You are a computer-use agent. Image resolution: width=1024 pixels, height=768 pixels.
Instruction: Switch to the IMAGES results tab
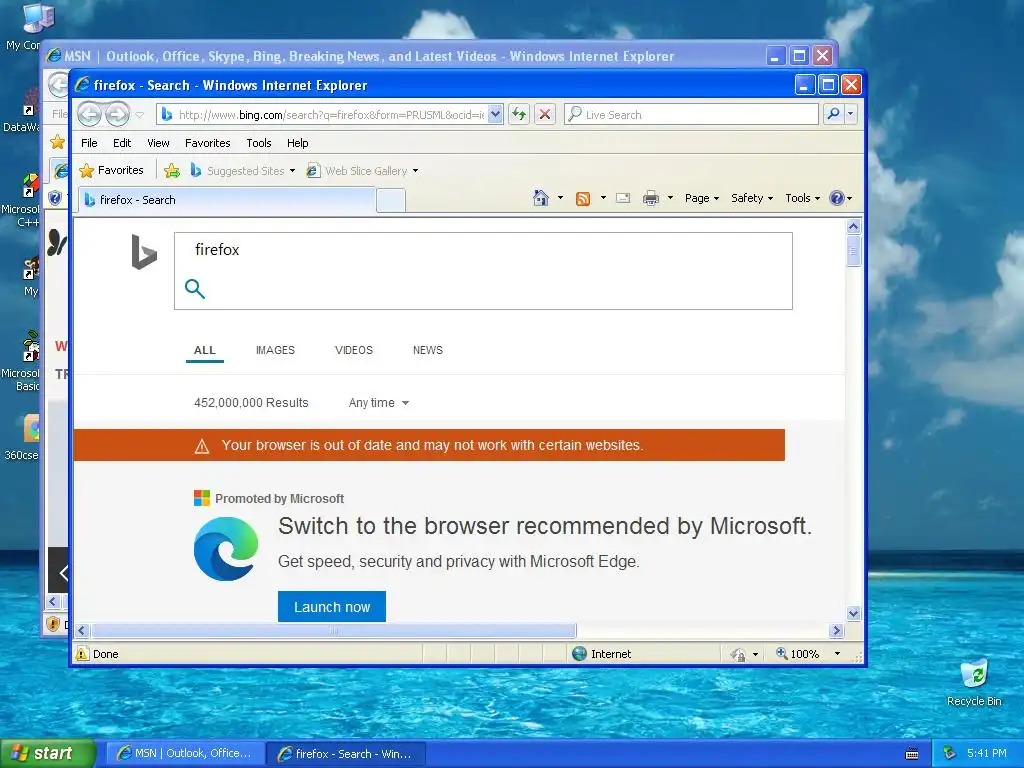click(275, 350)
